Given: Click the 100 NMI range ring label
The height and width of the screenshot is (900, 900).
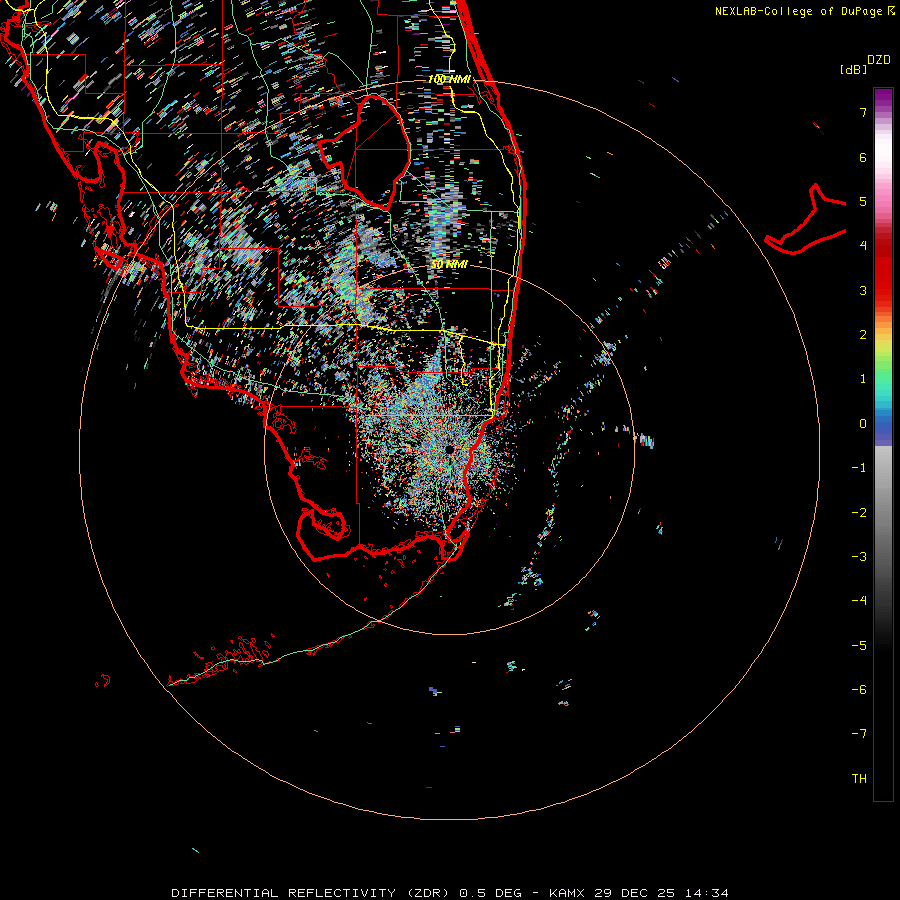Looking at the screenshot, I should click(448, 79).
